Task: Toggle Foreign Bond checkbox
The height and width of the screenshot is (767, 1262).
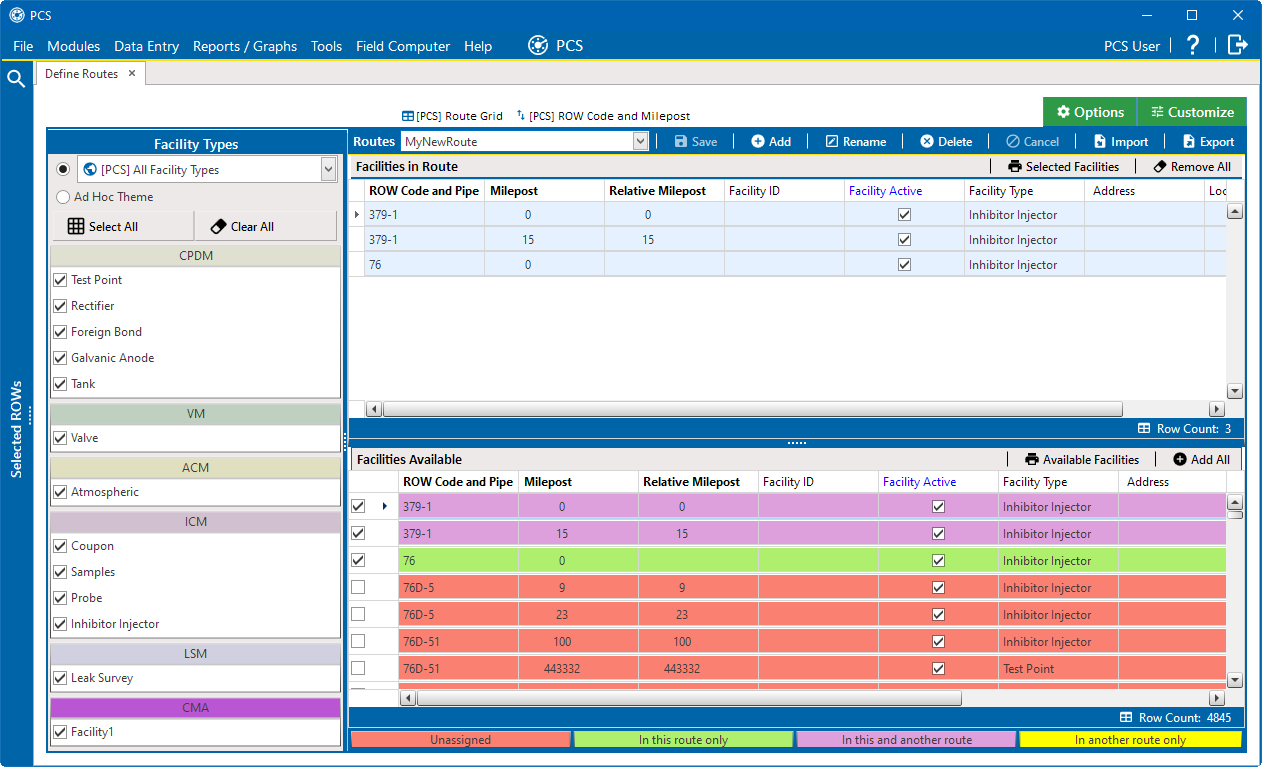Action: [x=60, y=332]
